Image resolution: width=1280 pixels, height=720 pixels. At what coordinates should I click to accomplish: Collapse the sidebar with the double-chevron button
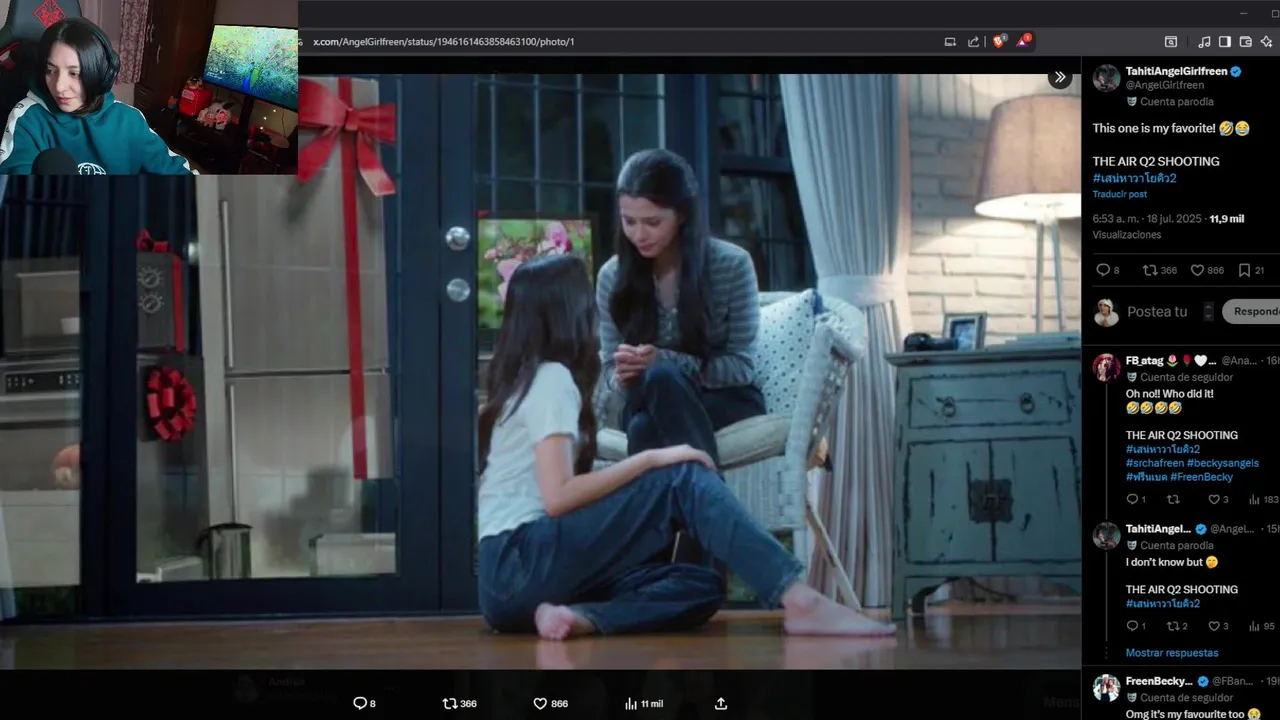coord(1059,77)
